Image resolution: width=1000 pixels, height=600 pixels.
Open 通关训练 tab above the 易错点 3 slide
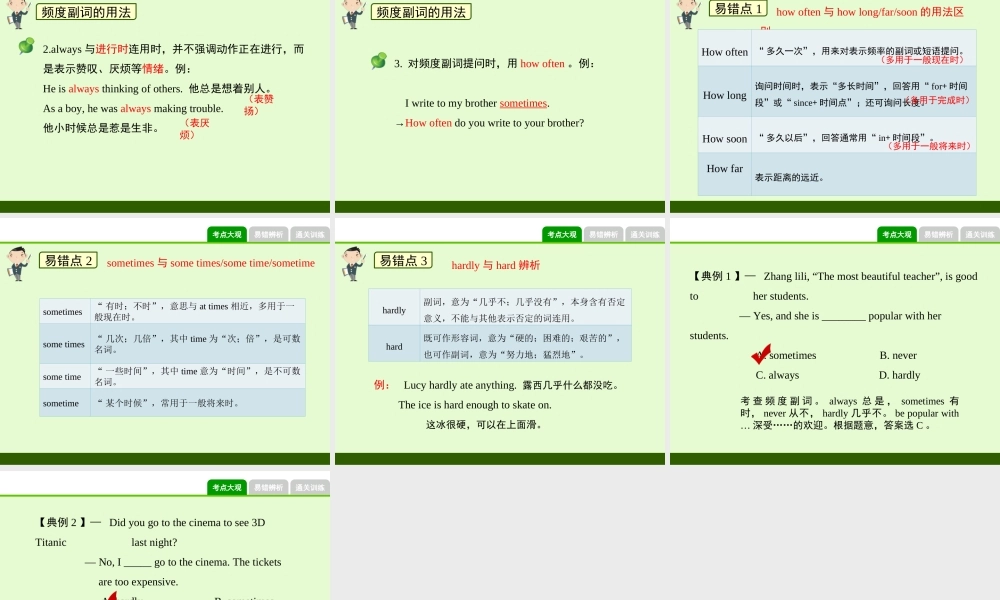(645, 235)
